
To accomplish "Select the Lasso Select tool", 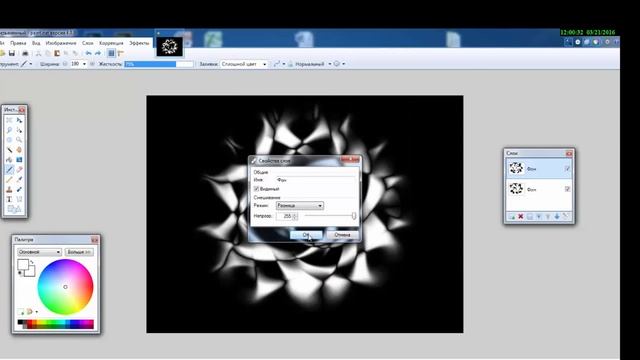I will pos(9,130).
